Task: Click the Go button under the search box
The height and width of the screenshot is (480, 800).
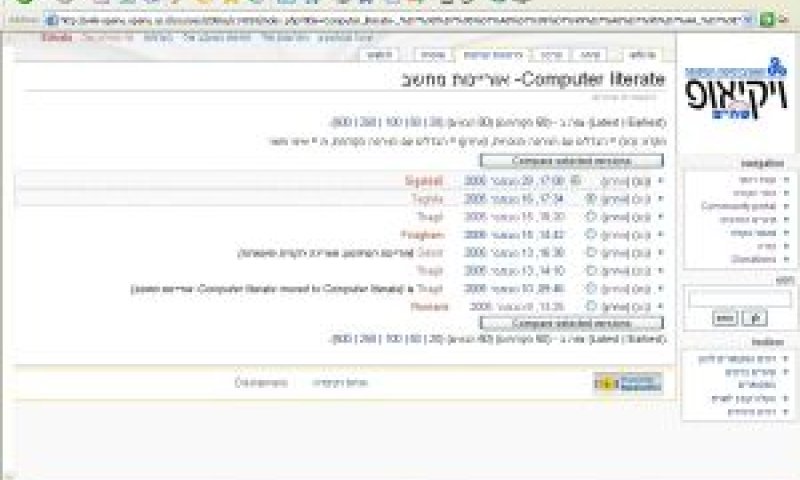Action: [x=755, y=319]
